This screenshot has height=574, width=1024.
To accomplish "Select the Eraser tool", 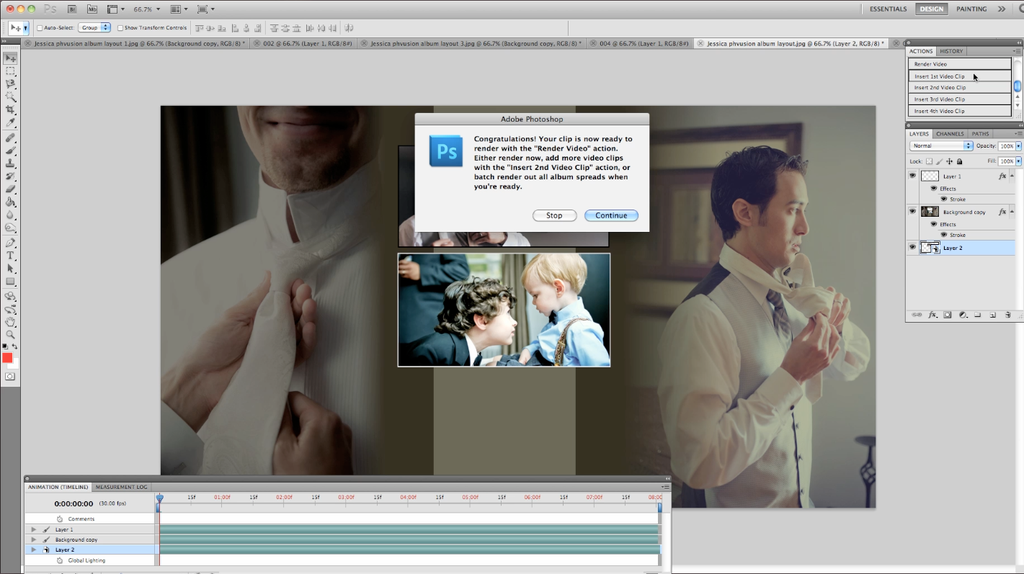I will (x=10, y=189).
